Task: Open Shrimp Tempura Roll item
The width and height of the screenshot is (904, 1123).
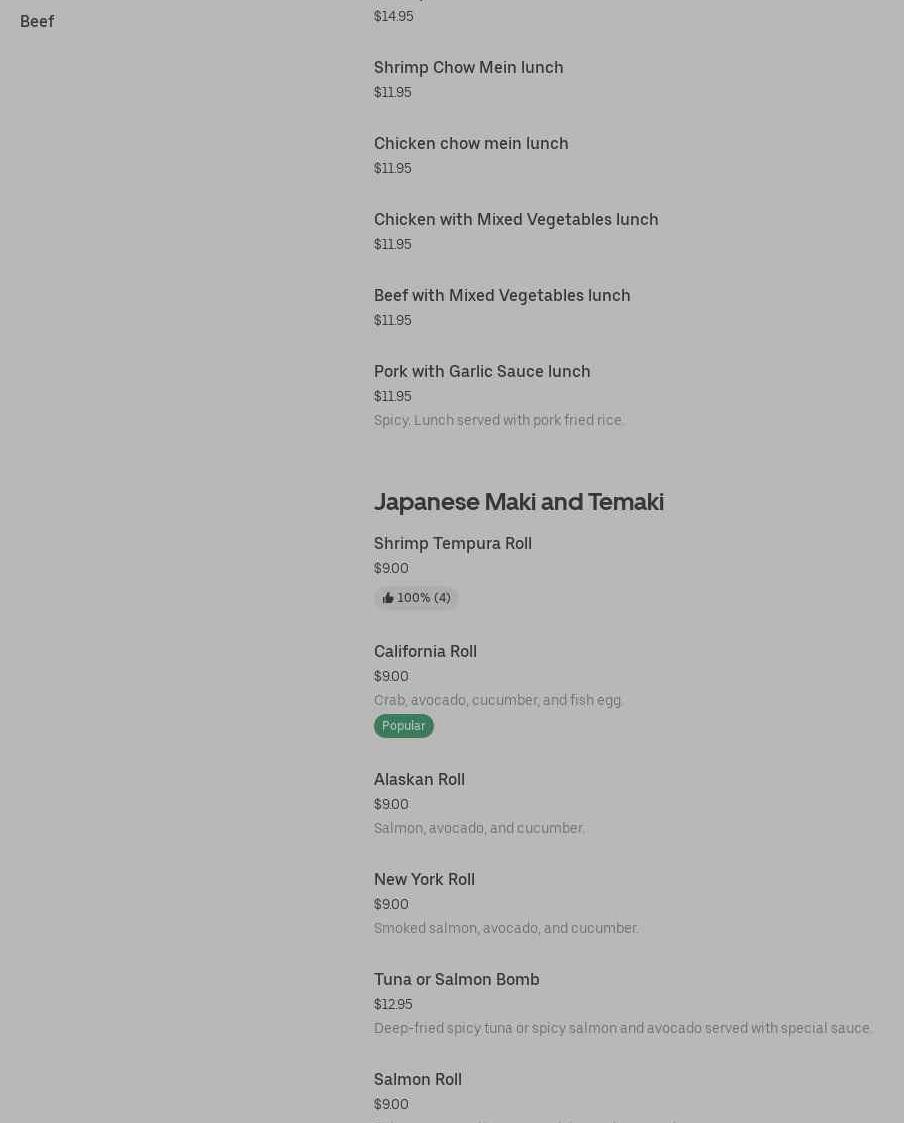Action: (x=452, y=543)
